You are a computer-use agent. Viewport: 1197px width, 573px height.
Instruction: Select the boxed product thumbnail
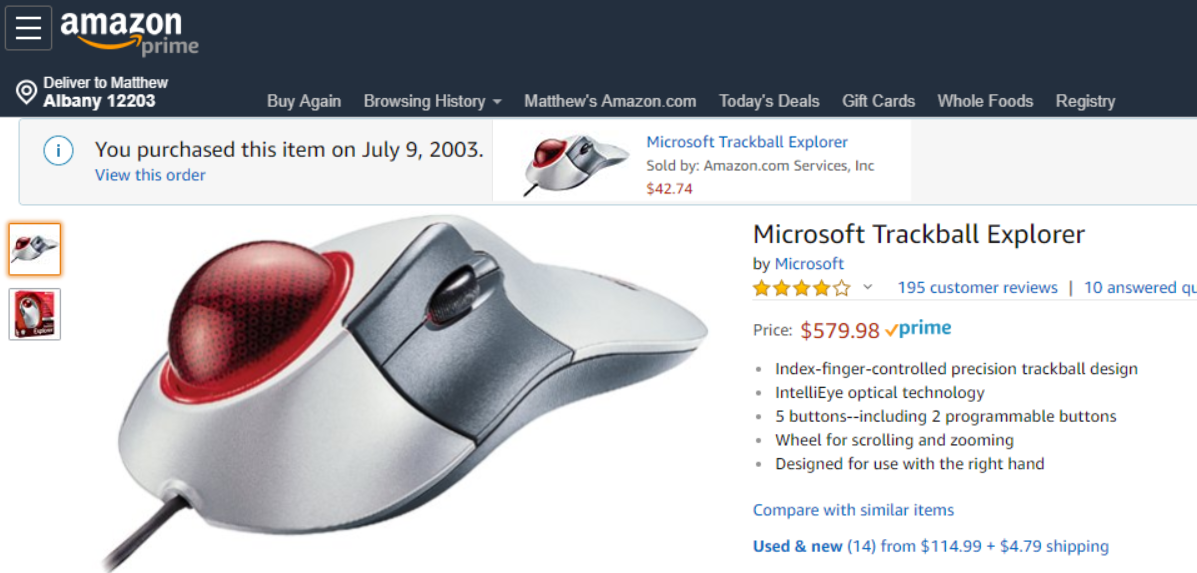35,314
